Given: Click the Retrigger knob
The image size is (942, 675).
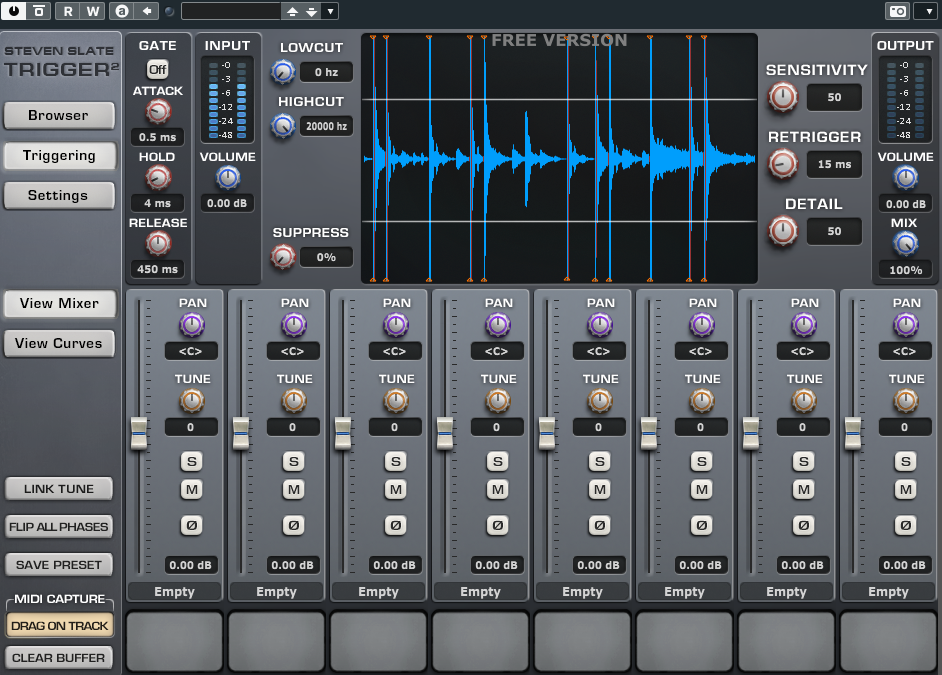Looking at the screenshot, I should 783,164.
